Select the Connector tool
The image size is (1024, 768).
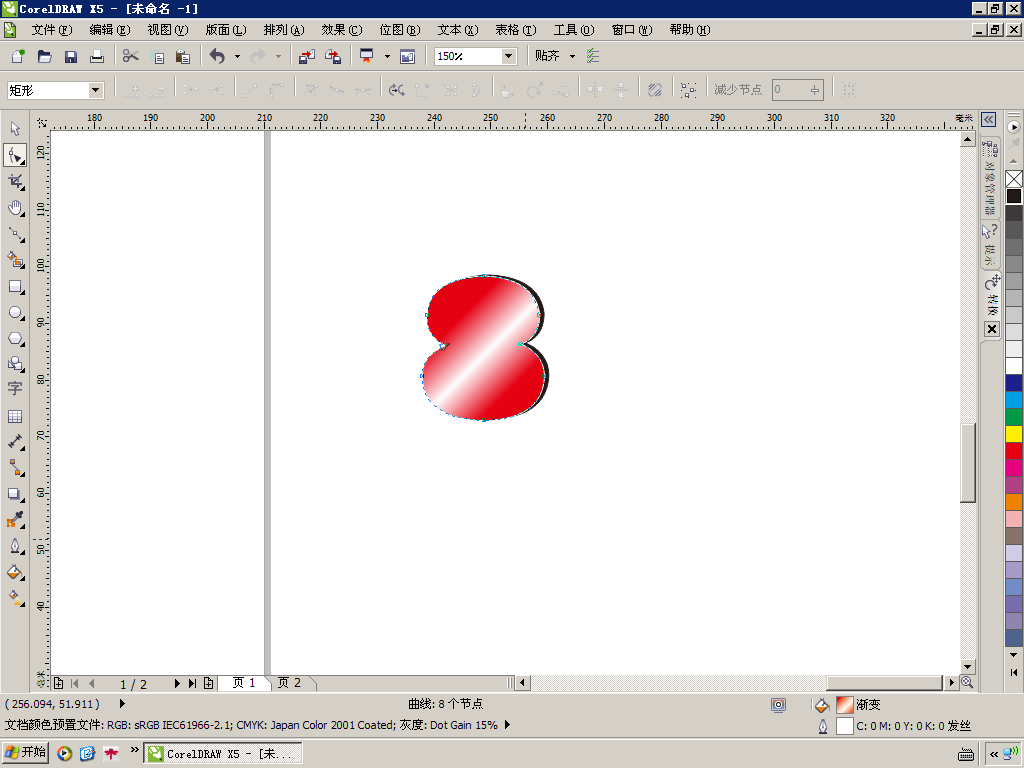[x=15, y=468]
